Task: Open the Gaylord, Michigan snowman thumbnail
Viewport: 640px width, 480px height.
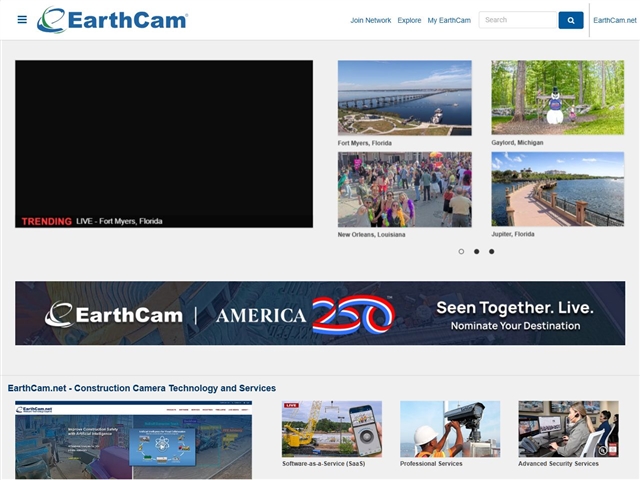Action: click(558, 98)
